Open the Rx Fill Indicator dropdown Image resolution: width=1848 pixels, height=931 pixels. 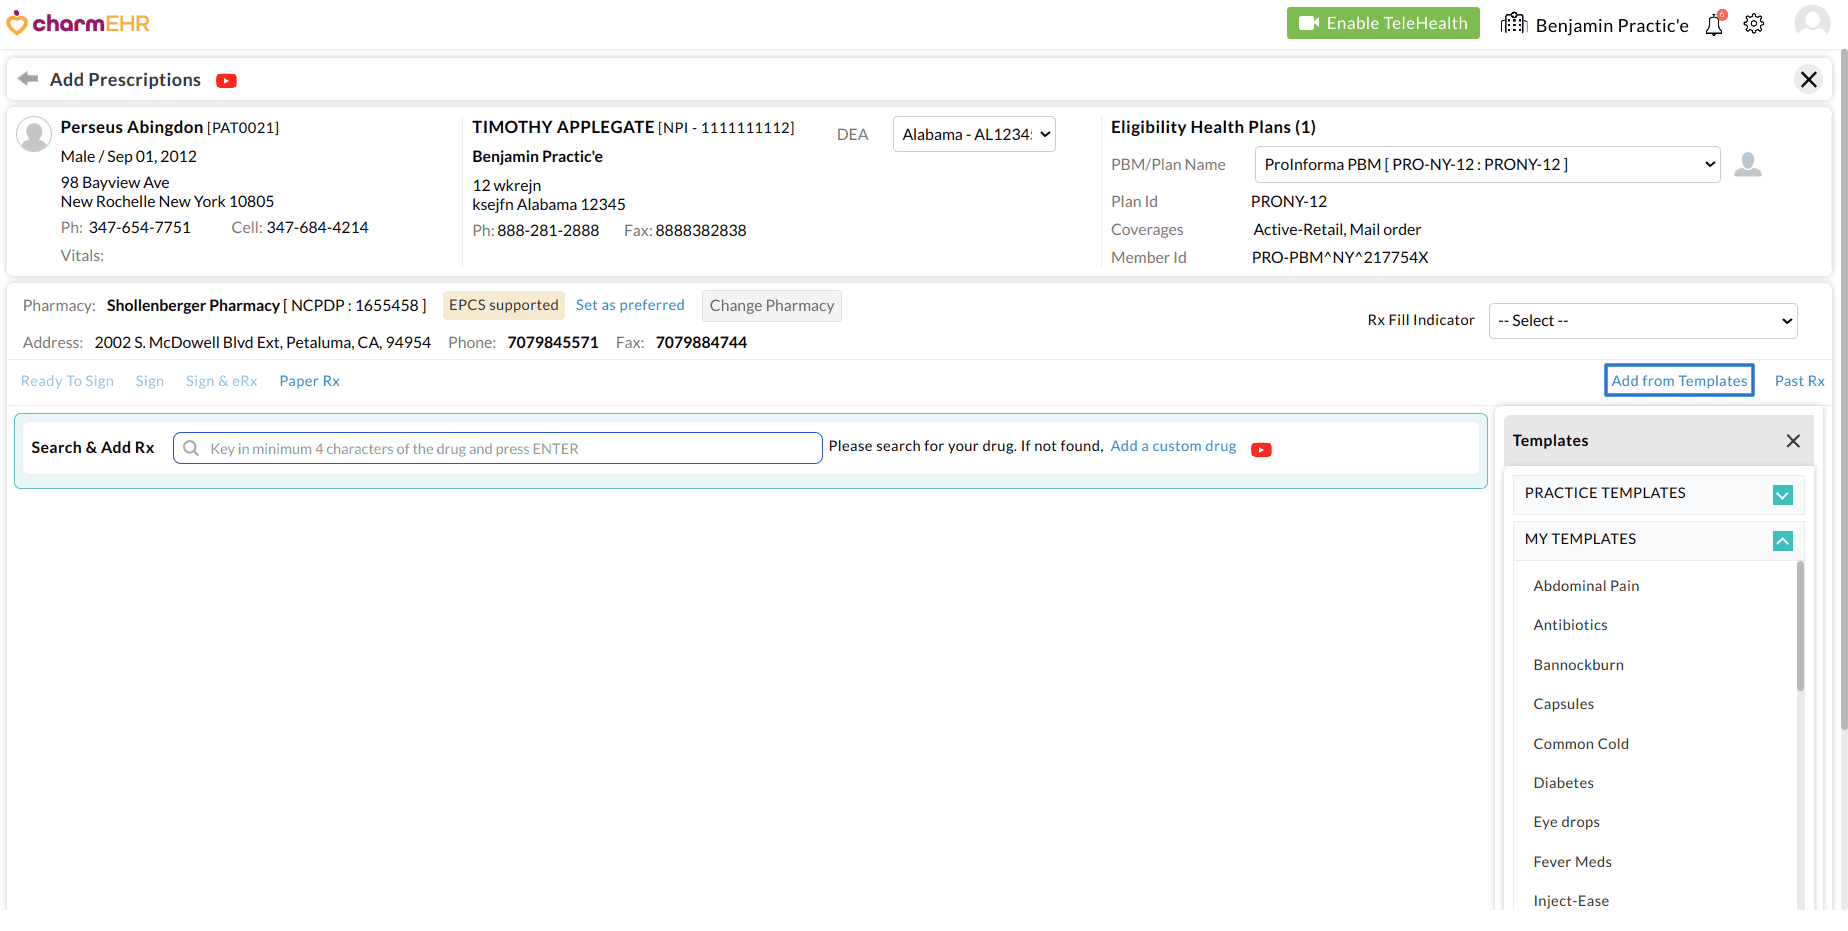click(x=1642, y=320)
